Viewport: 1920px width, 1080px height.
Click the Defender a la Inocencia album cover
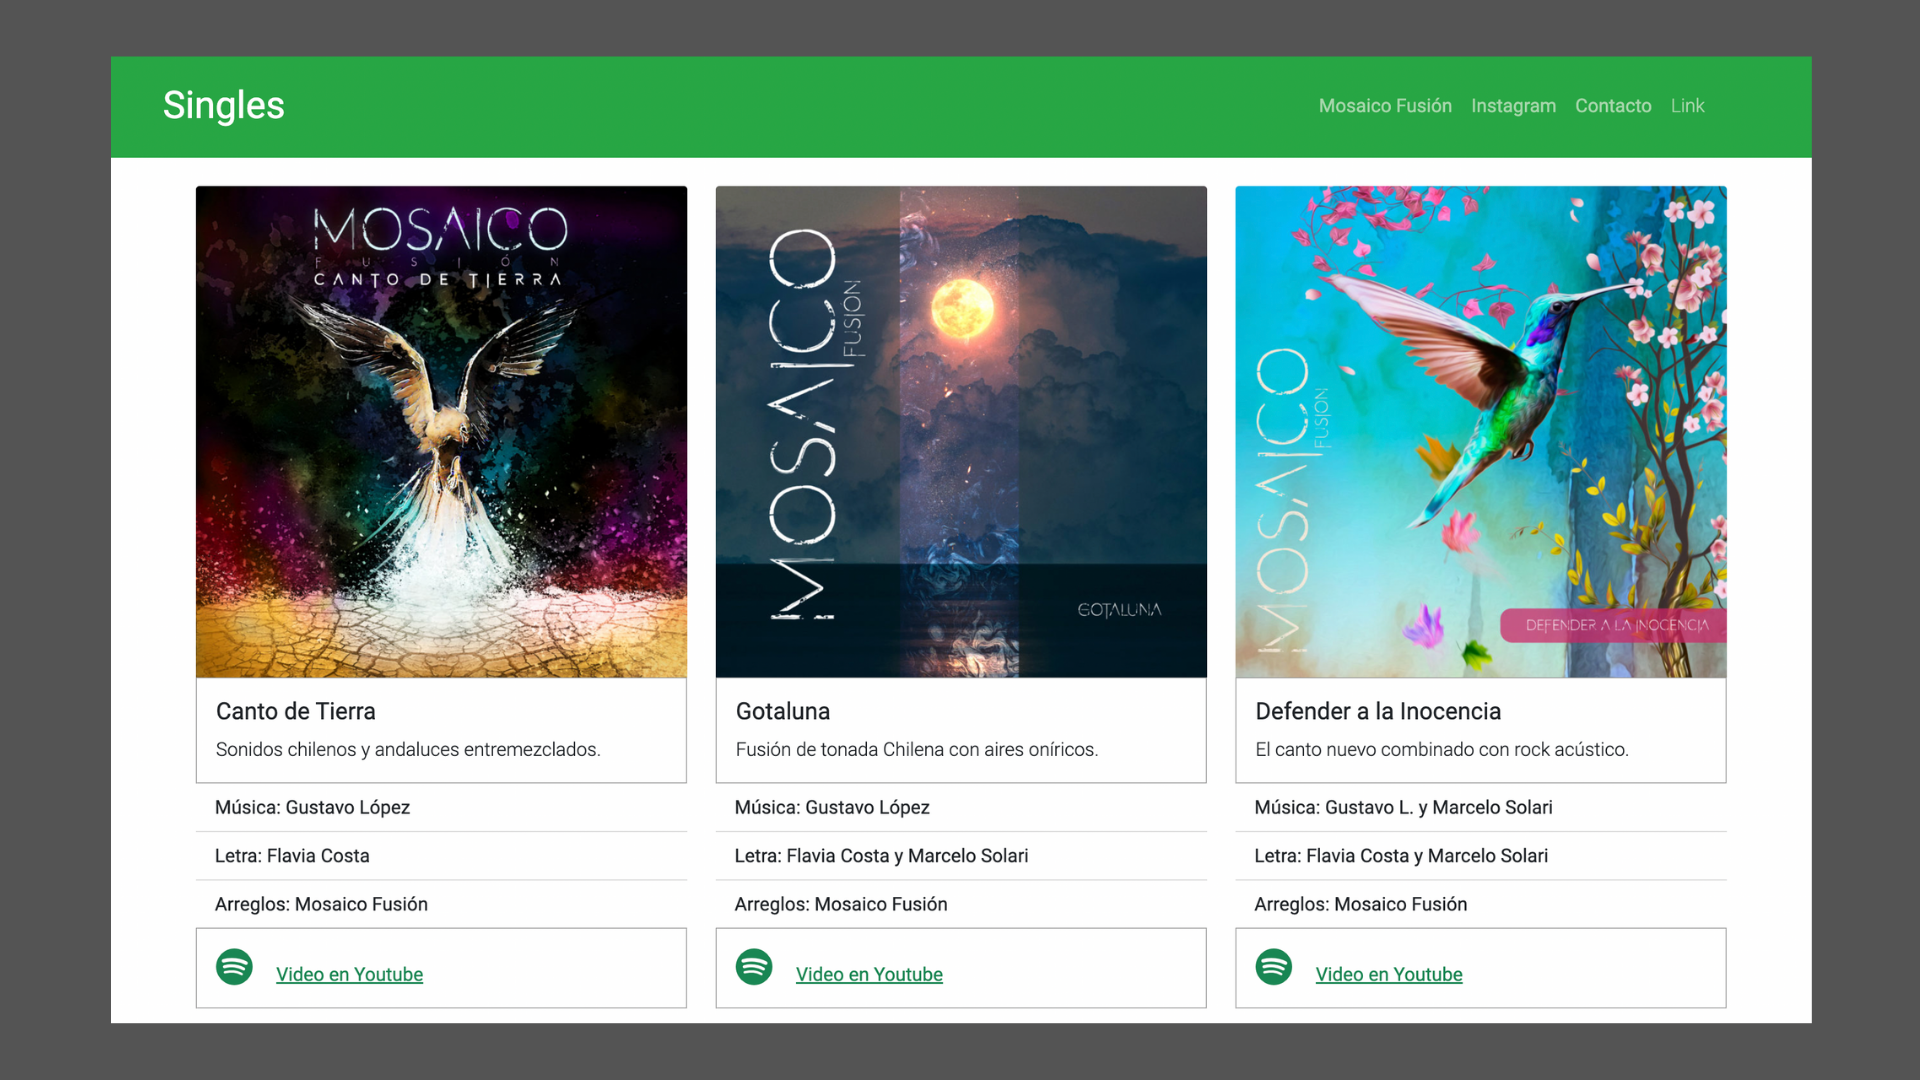1481,432
